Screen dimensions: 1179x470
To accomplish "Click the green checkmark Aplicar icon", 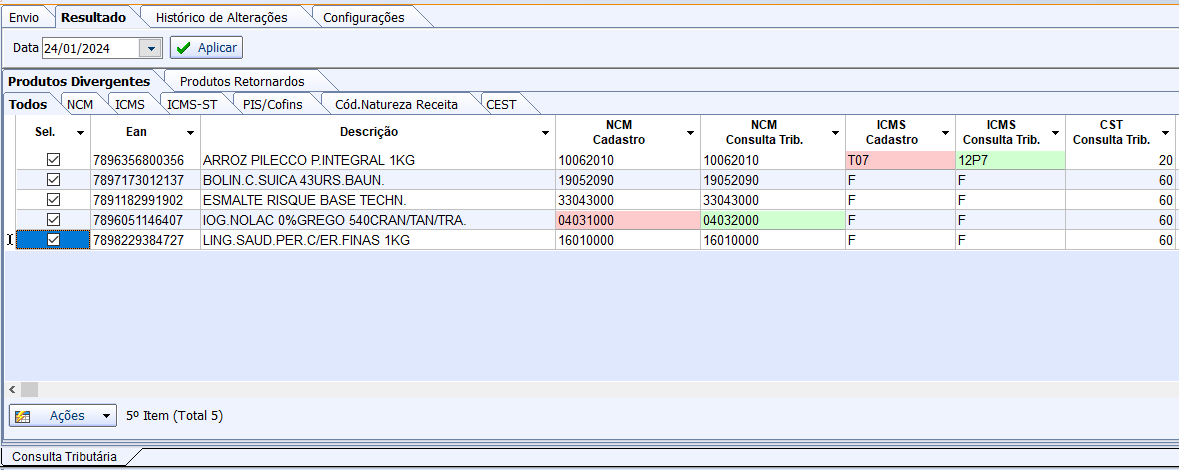I will click(183, 48).
